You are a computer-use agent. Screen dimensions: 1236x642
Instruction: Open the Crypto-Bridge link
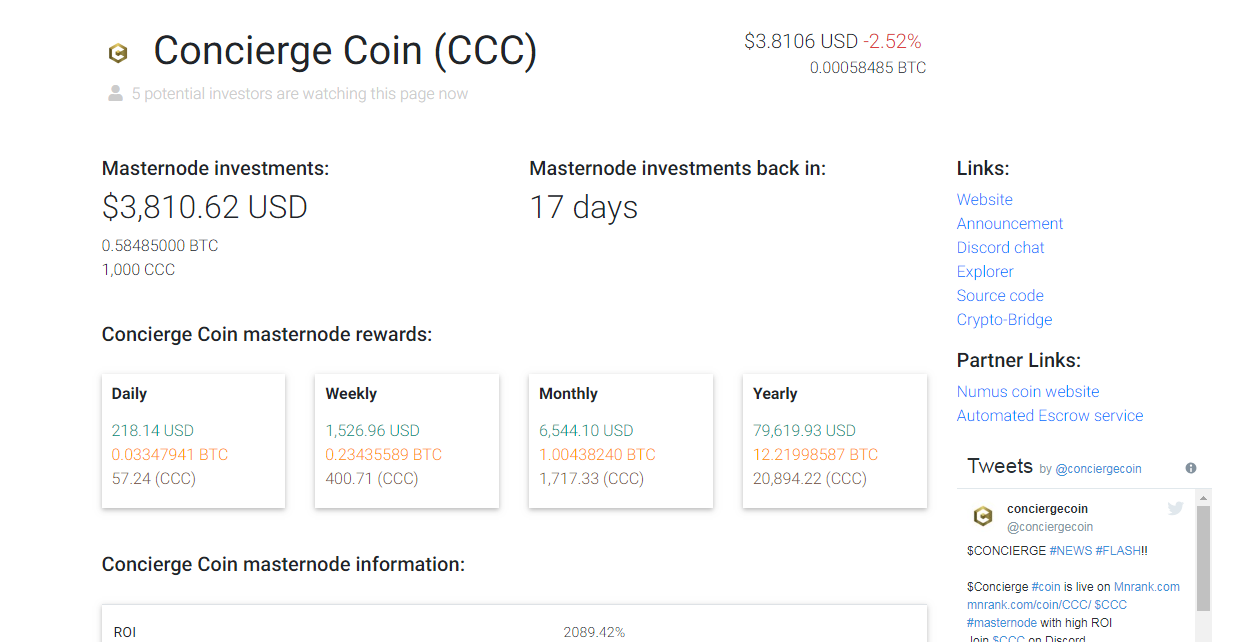(x=1004, y=320)
